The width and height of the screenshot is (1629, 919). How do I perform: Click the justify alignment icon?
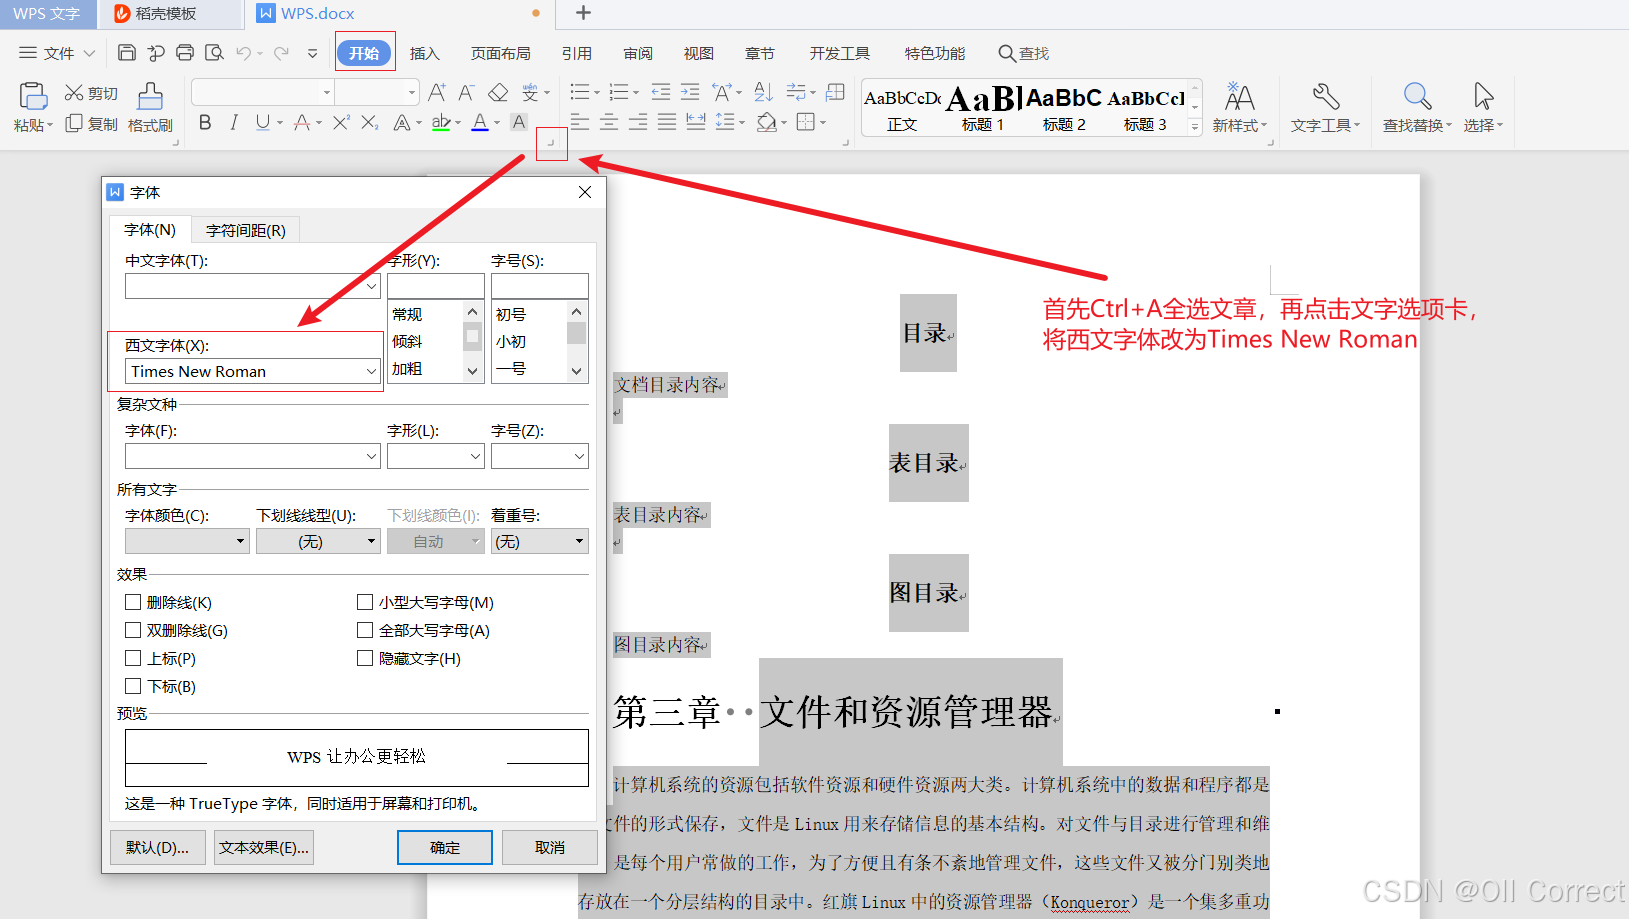click(667, 122)
